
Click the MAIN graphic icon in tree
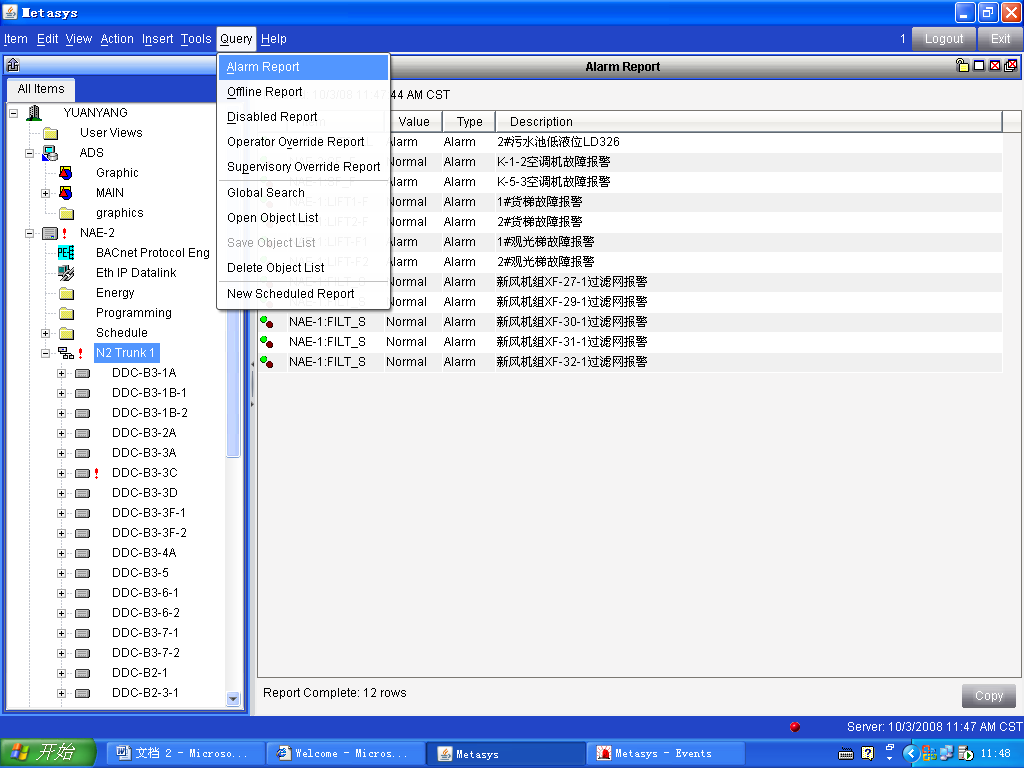pyautogui.click(x=66, y=193)
